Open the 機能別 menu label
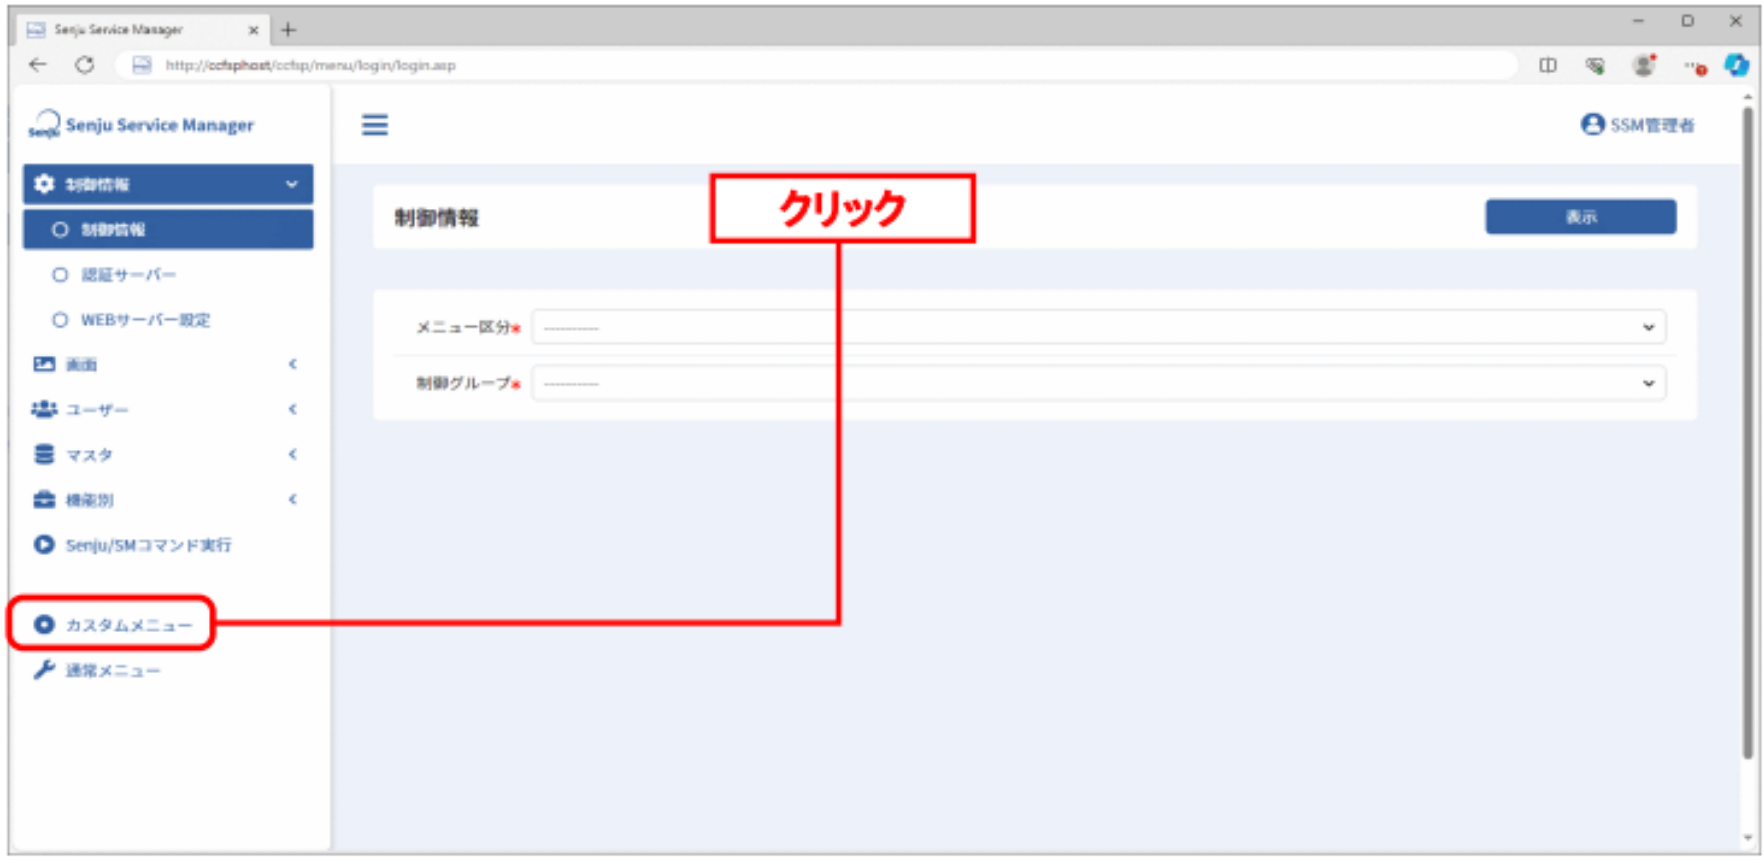The height and width of the screenshot is (865, 1764). [89, 499]
